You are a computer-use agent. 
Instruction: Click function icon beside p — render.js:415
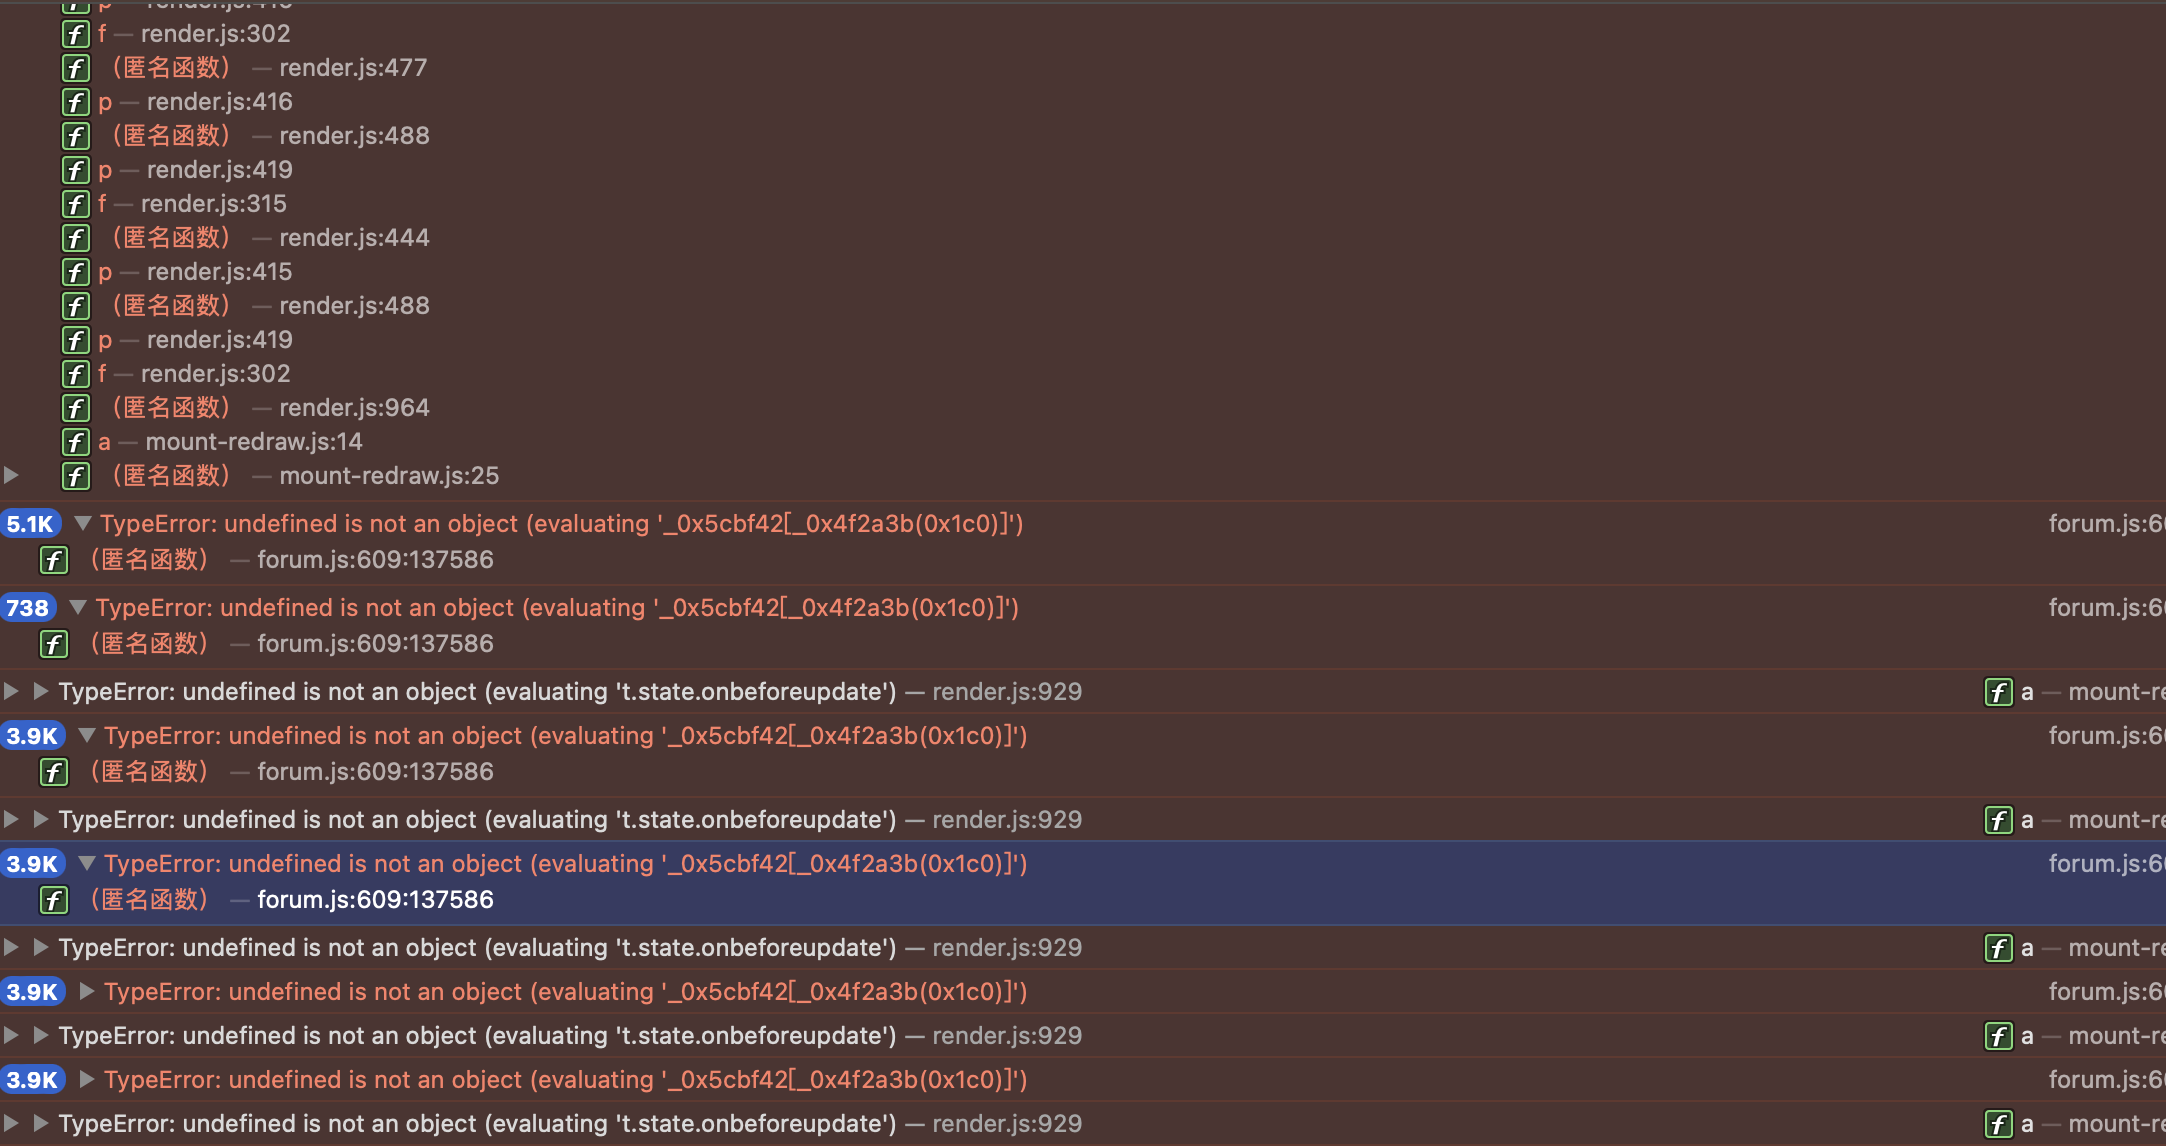[x=76, y=272]
